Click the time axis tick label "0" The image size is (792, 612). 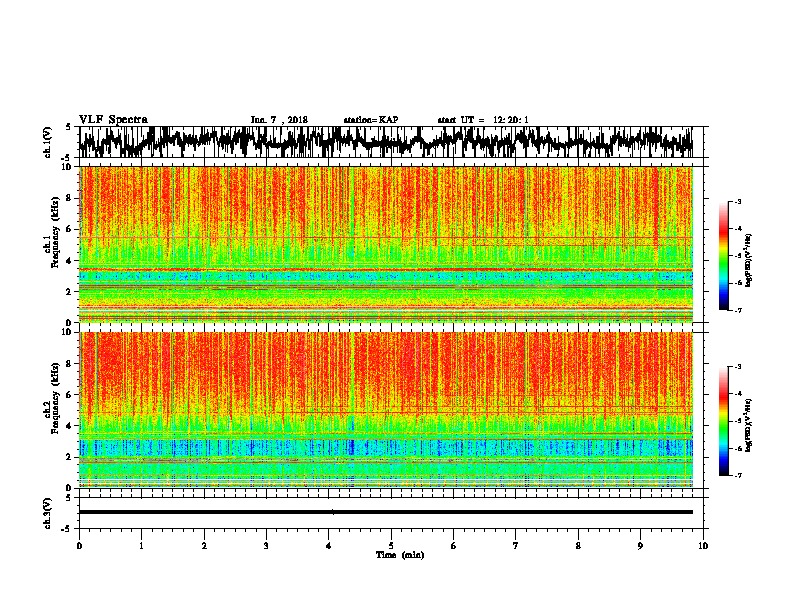(79, 546)
